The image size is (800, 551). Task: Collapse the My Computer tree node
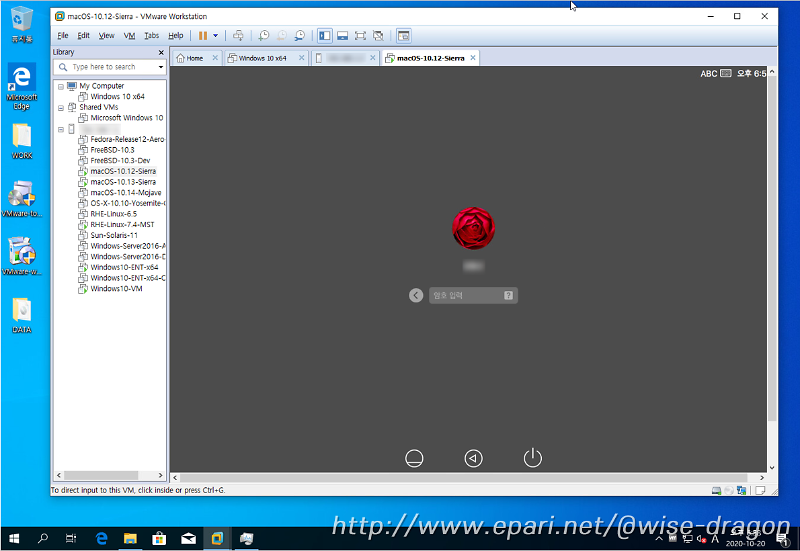[61, 86]
